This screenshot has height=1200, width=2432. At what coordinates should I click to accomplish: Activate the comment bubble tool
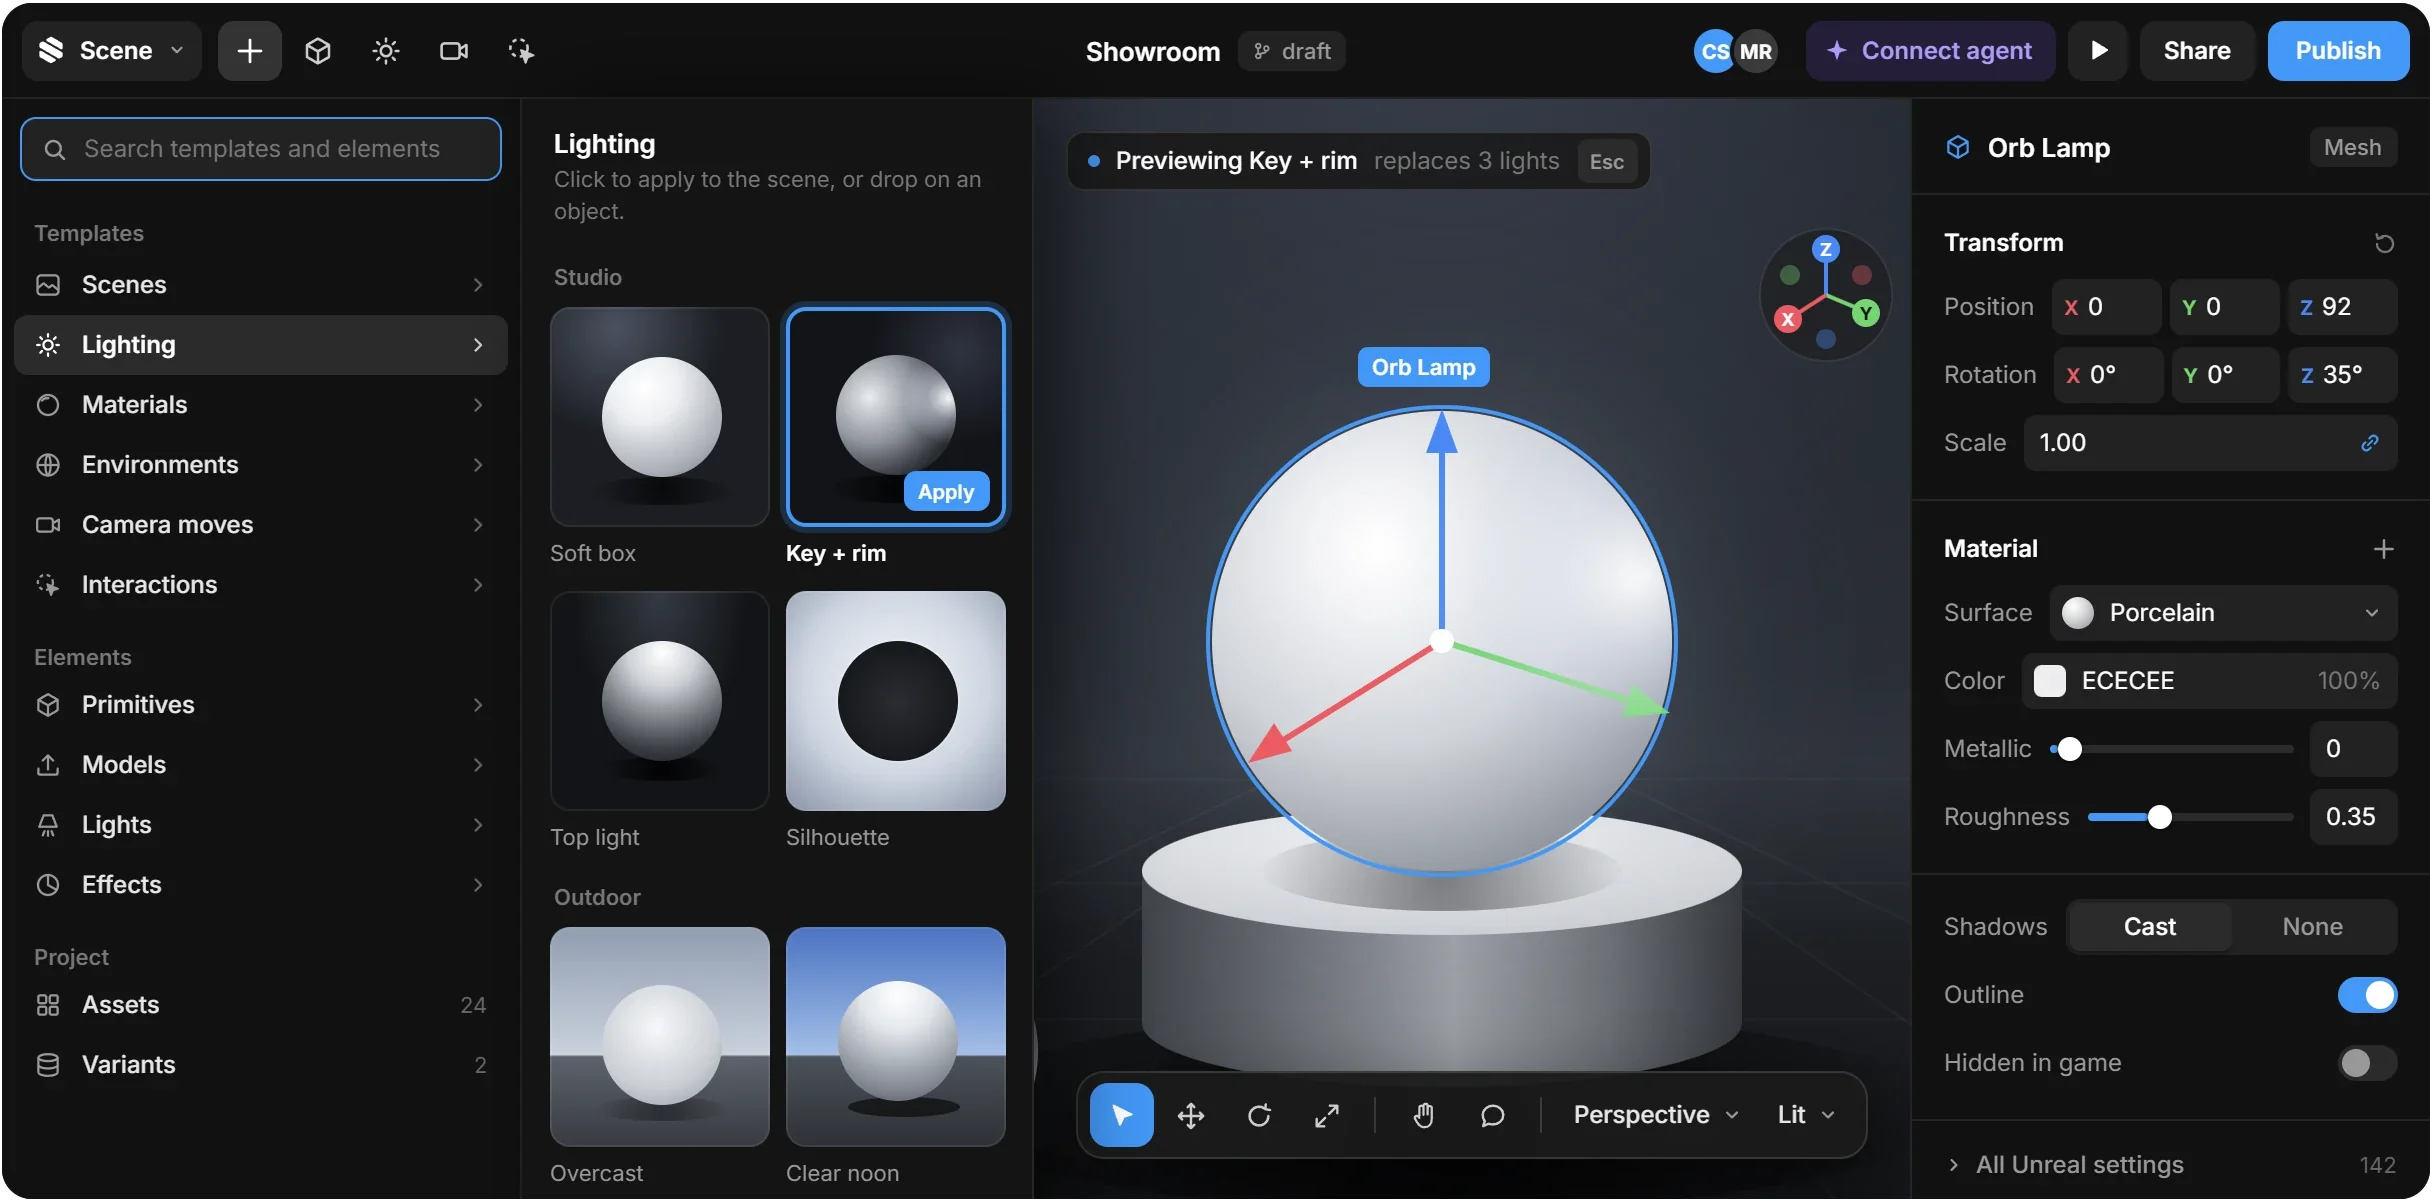1492,1115
